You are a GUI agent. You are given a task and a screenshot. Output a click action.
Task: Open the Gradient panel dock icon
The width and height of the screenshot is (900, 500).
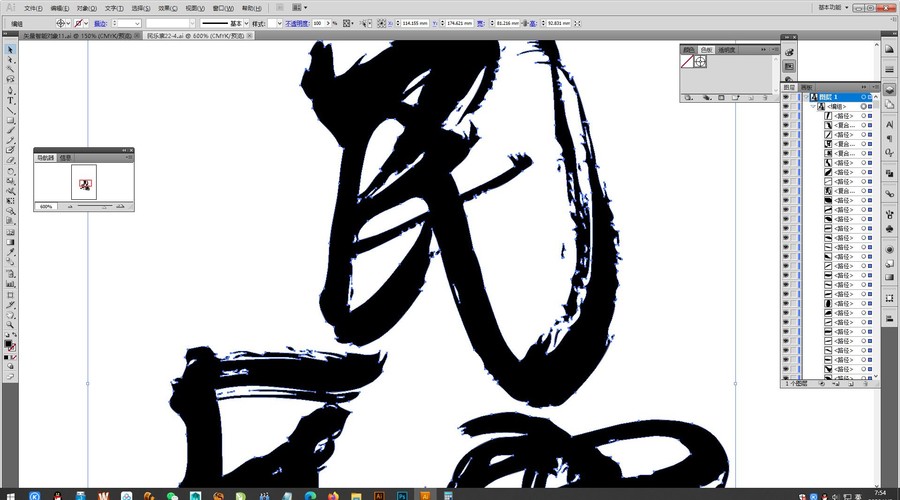(889, 277)
